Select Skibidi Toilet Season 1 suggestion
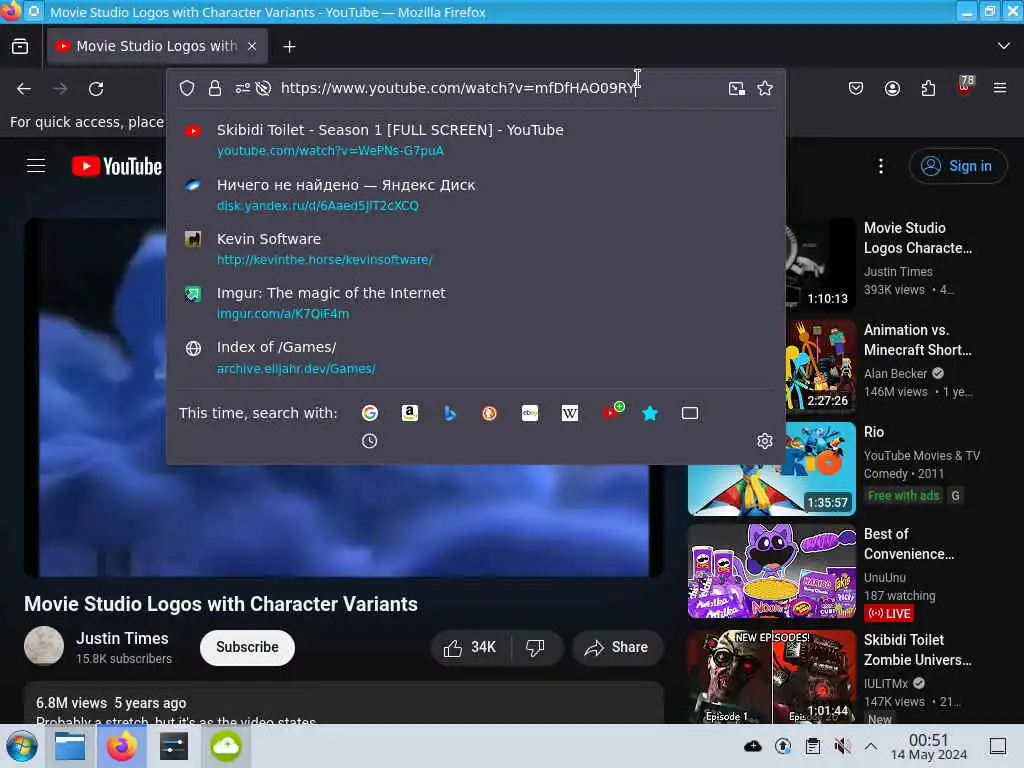Viewport: 1024px width, 768px height. click(475, 140)
